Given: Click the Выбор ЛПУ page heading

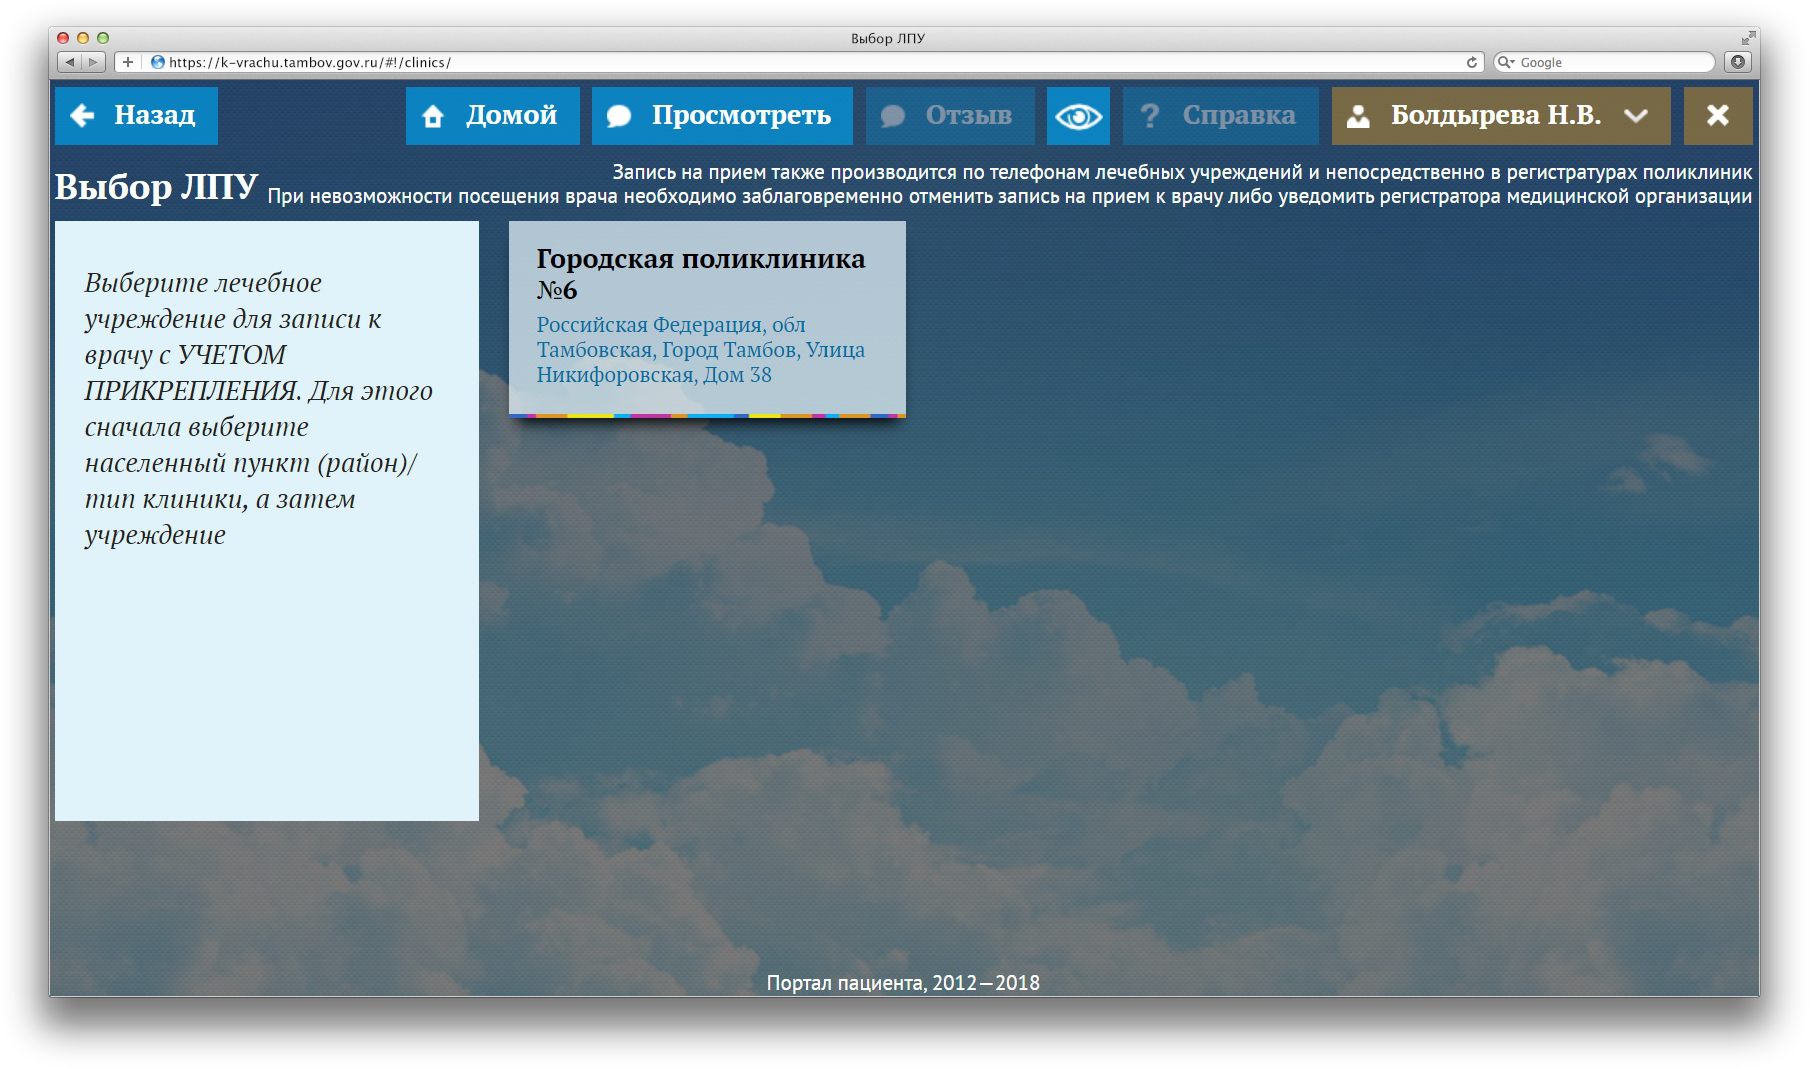Looking at the screenshot, I should point(157,187).
